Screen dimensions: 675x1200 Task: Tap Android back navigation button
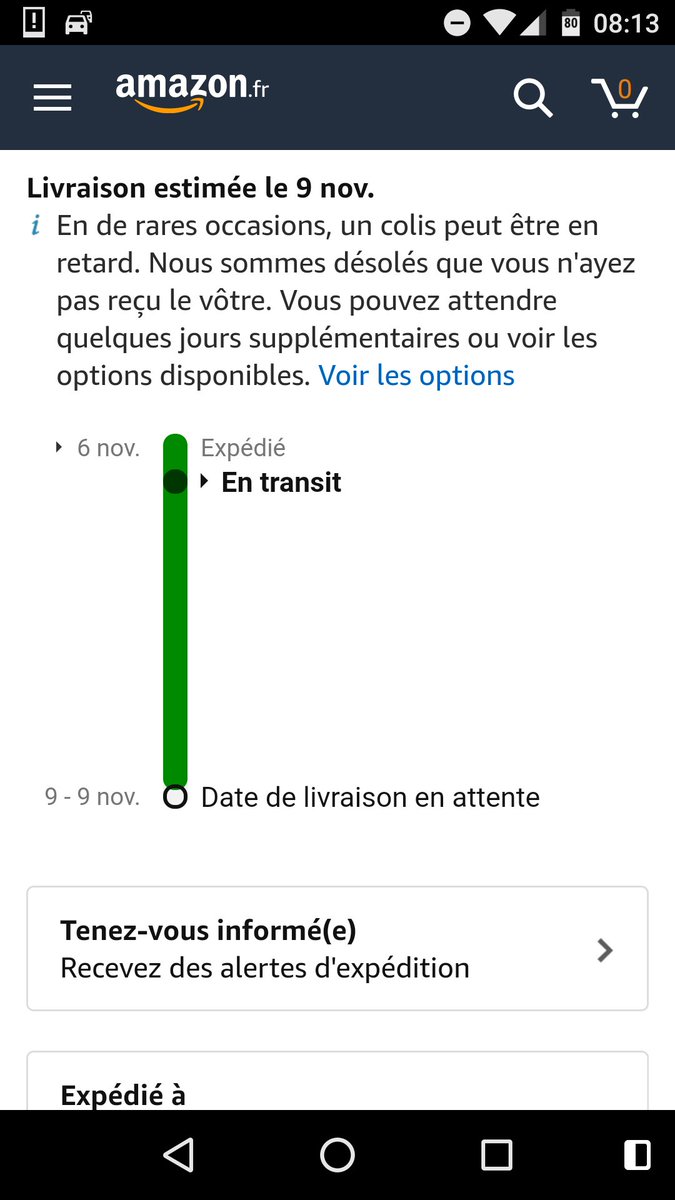coord(178,1155)
